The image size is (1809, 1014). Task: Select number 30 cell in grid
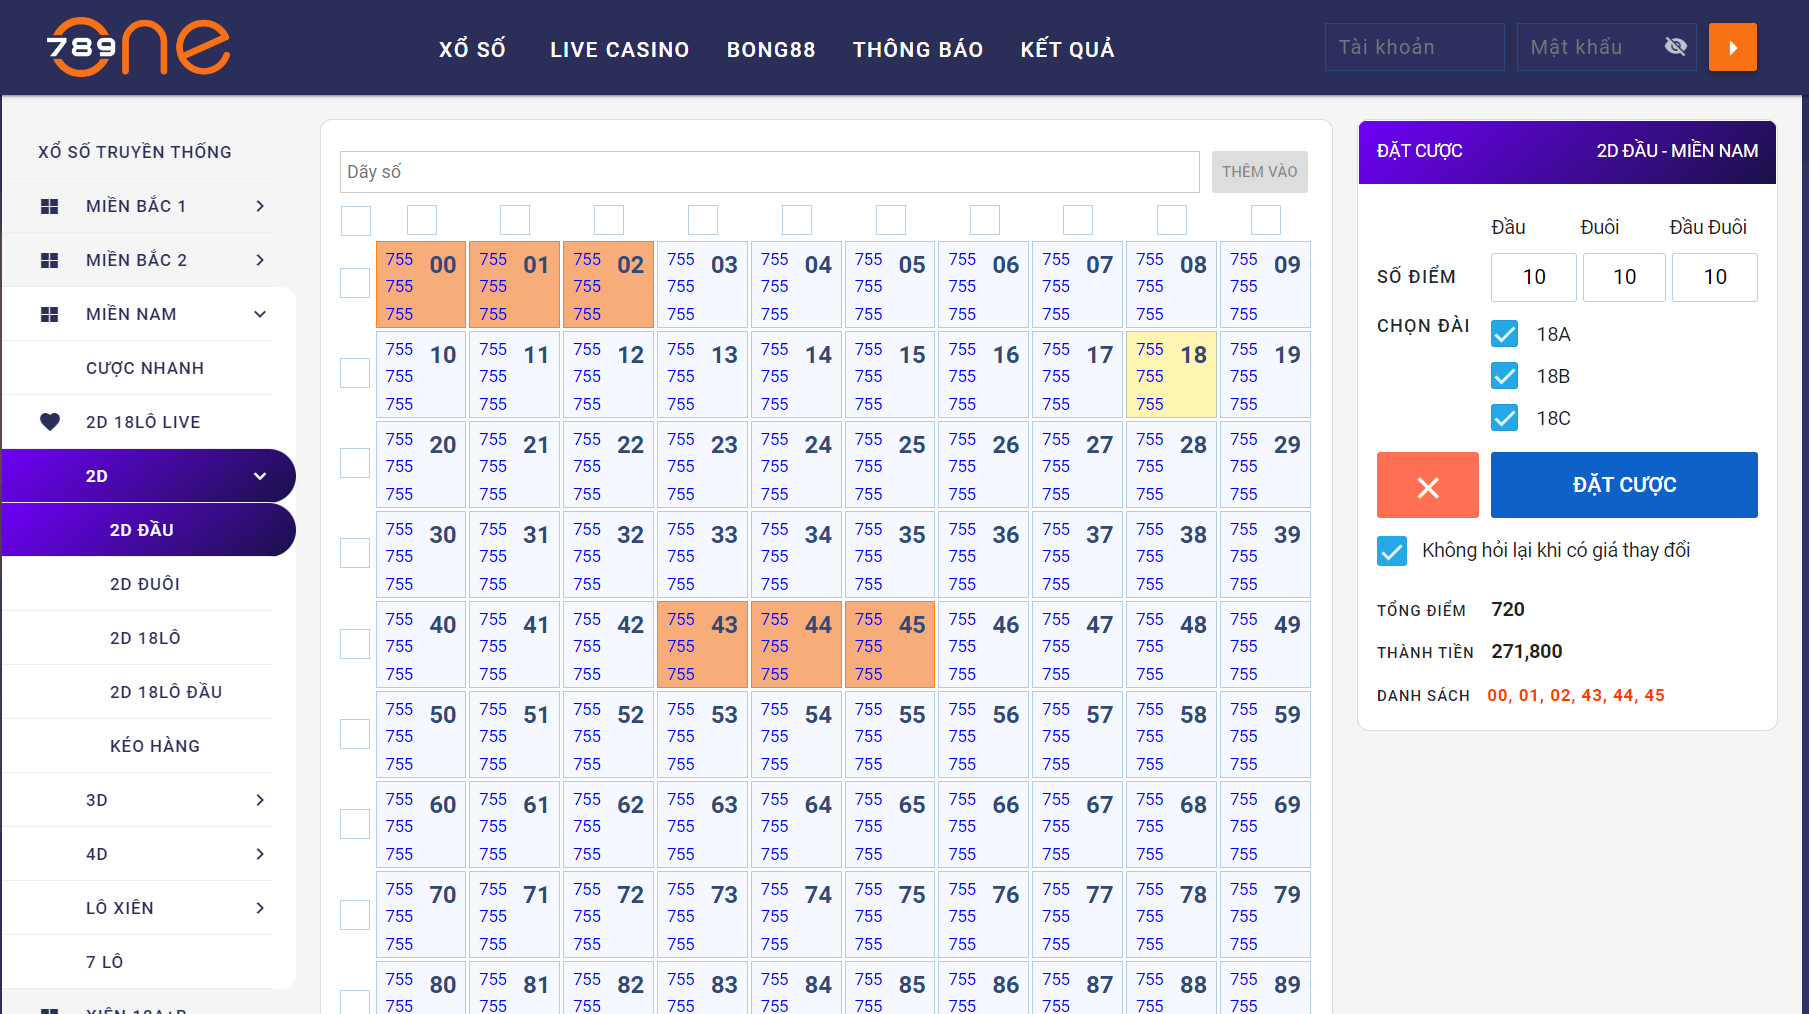(421, 555)
